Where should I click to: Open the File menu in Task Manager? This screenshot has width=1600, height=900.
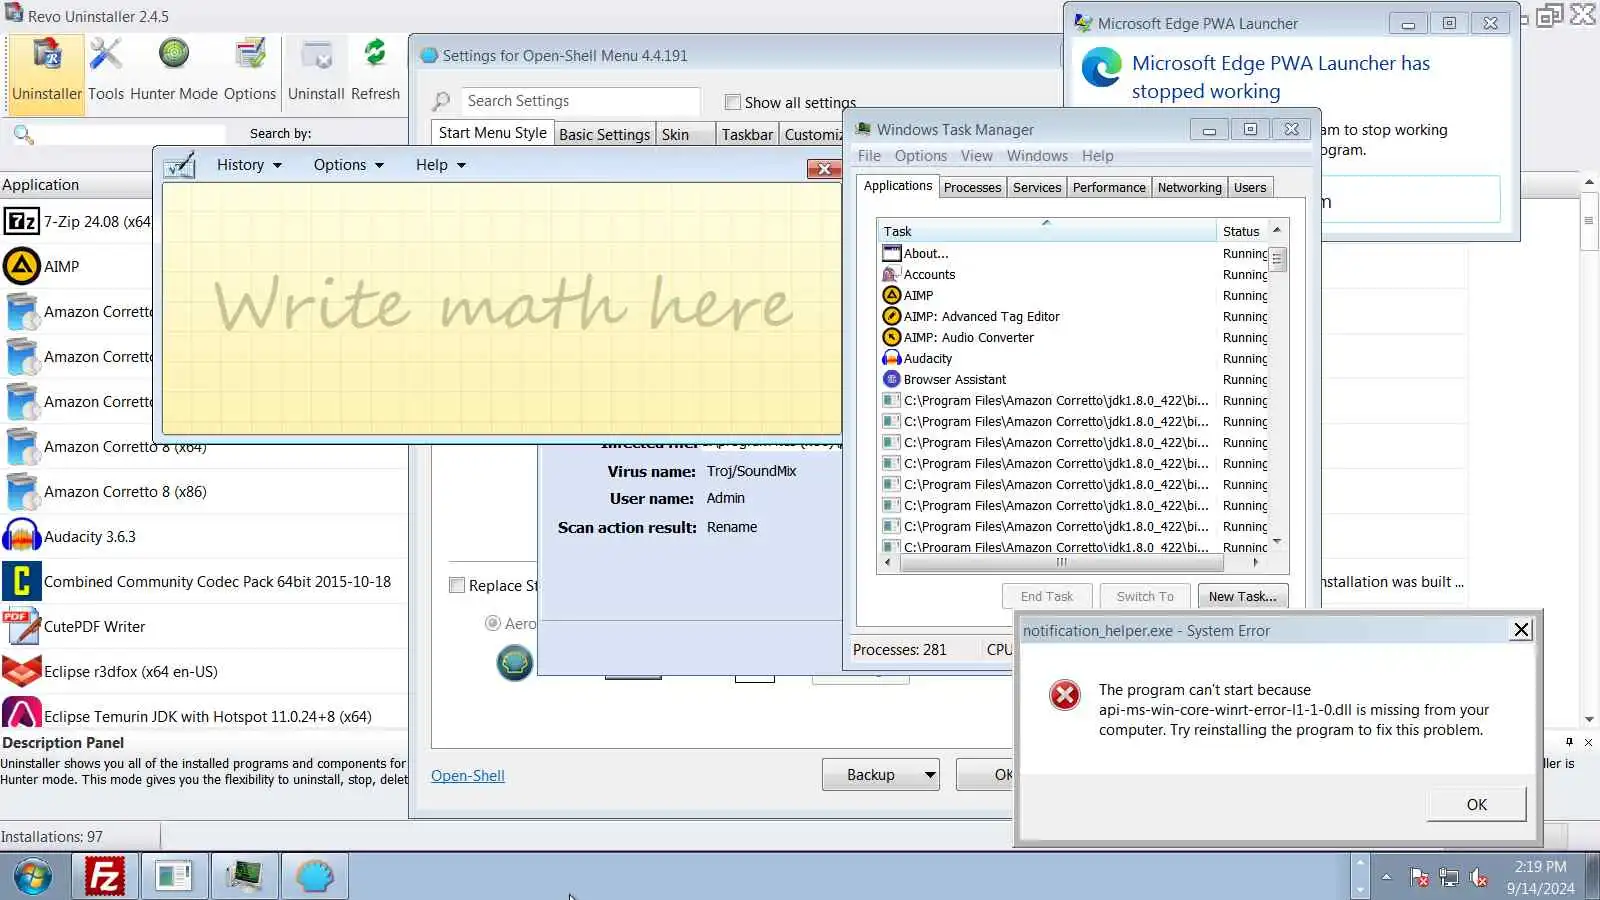click(869, 156)
